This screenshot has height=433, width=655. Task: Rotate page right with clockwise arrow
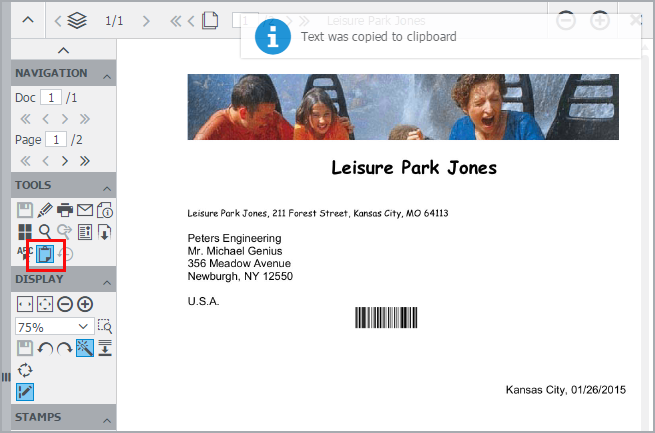(x=65, y=348)
